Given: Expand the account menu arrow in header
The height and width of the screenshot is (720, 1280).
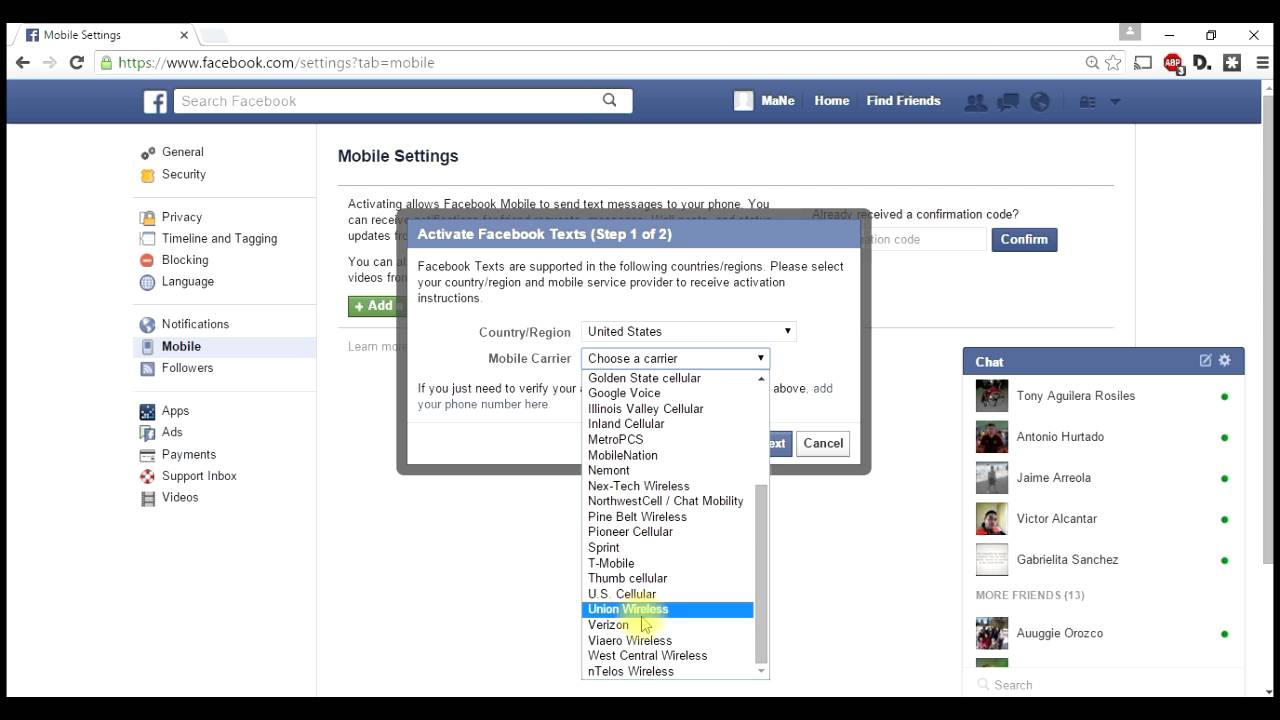Looking at the screenshot, I should (1115, 102).
